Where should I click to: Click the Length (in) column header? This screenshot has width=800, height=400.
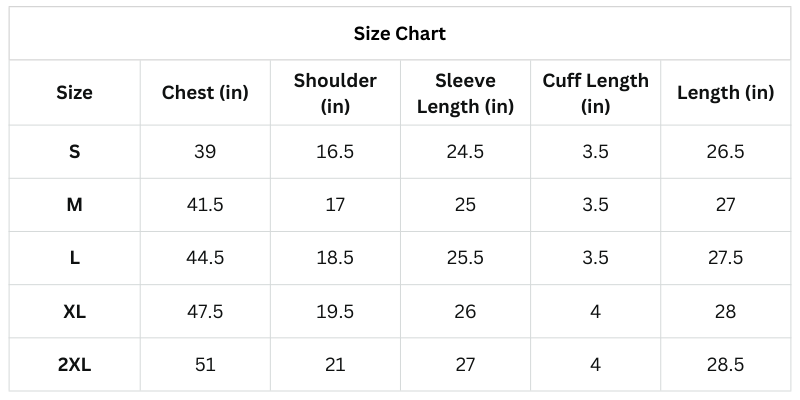coord(725,93)
